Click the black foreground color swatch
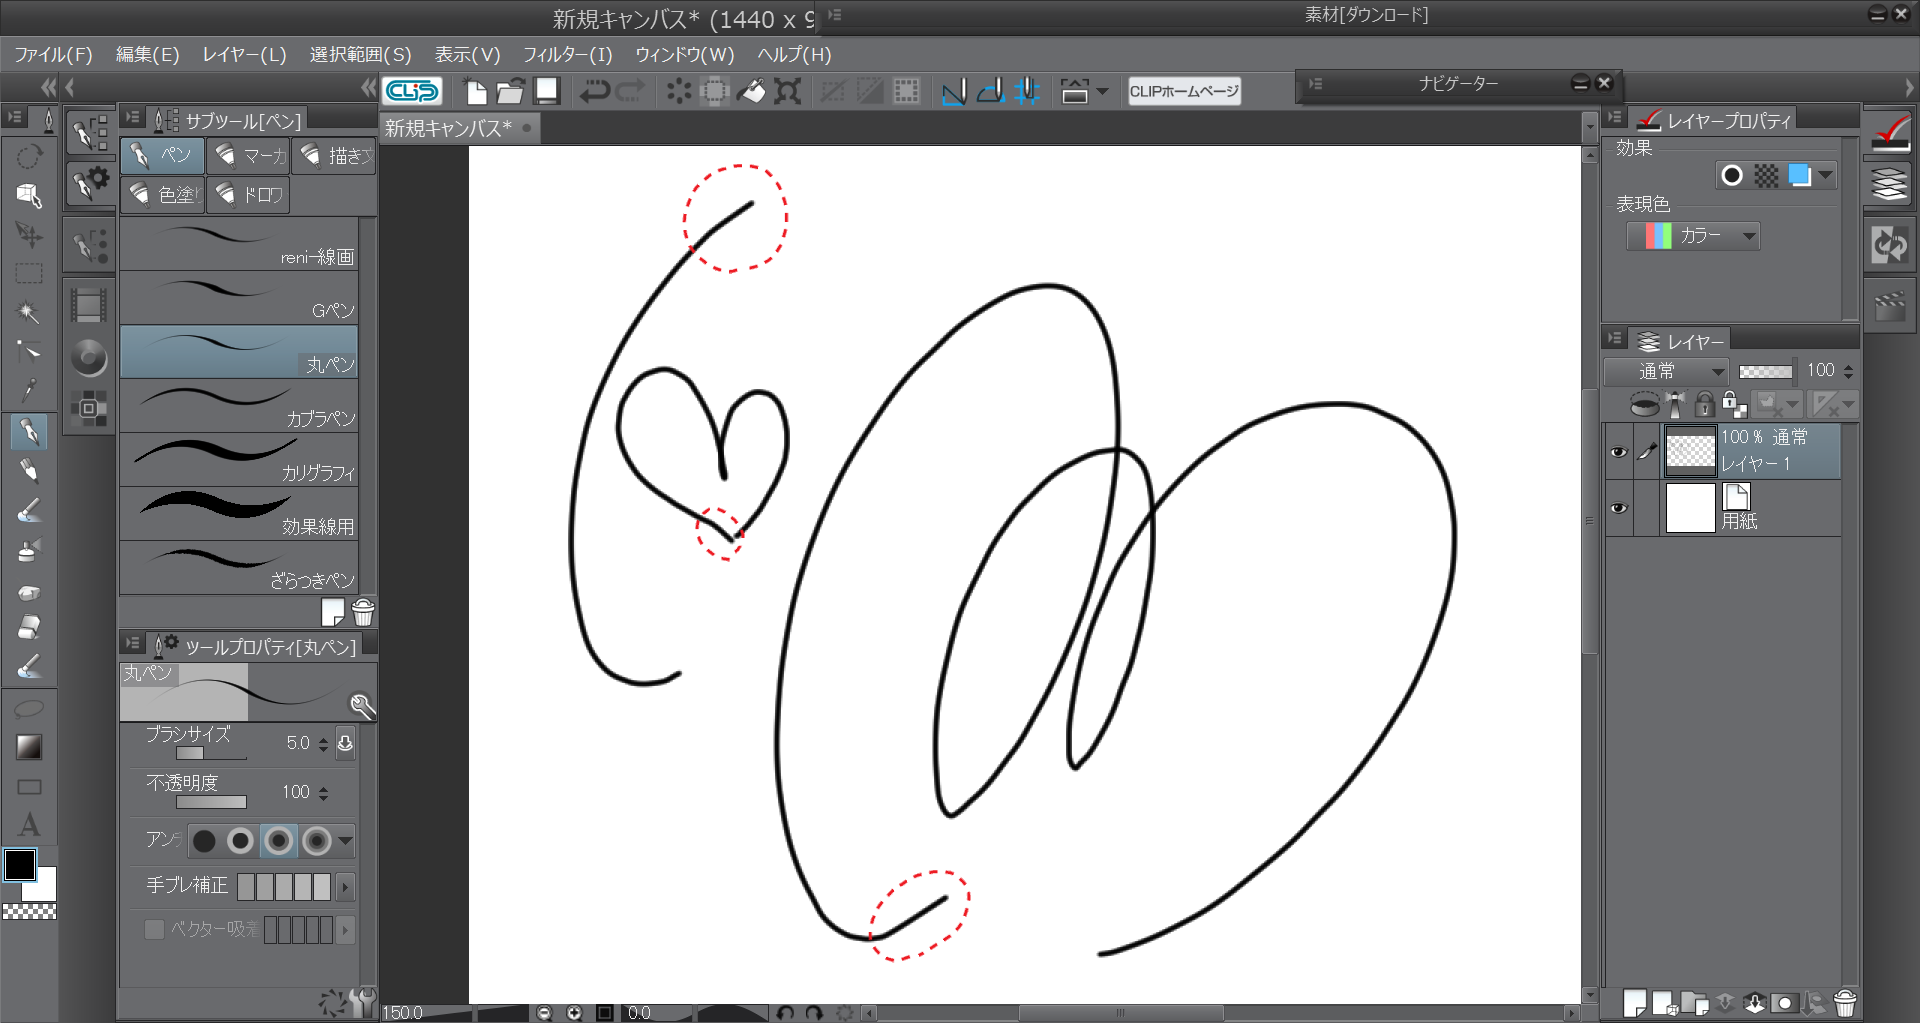Viewport: 1920px width, 1023px height. click(x=20, y=865)
